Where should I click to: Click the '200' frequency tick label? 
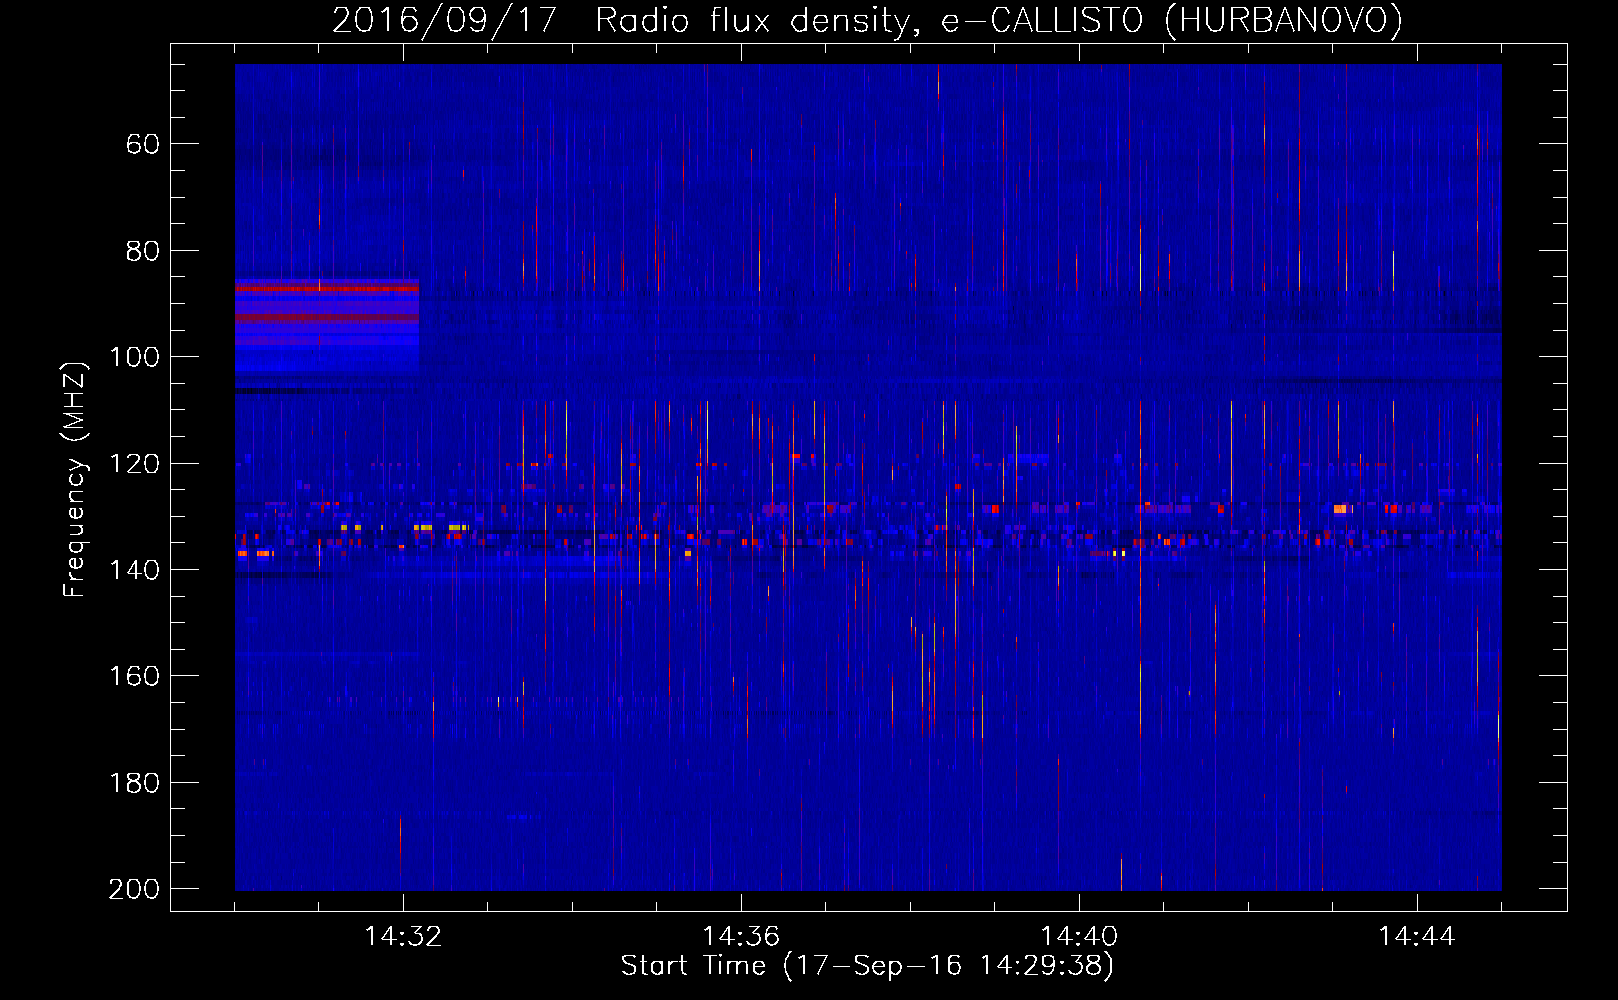pos(134,889)
